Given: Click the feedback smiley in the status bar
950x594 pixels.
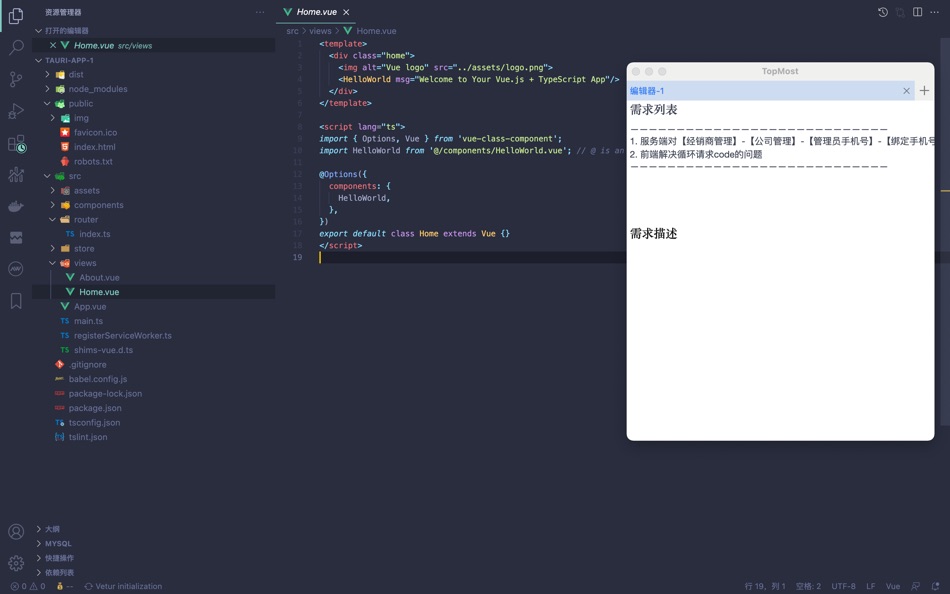Looking at the screenshot, I should [x=914, y=586].
